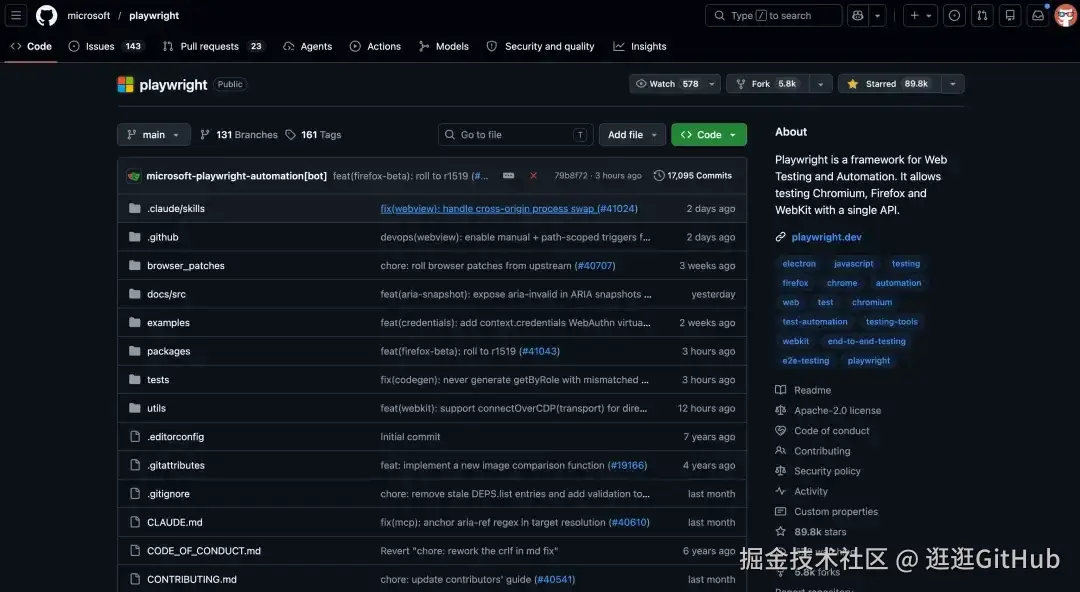1080x592 pixels.
Task: Click the failed checks red X icon
Action: [x=533, y=176]
